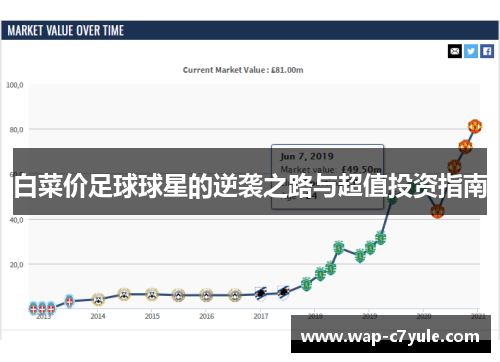
Task: Click the Udinese crest marker at 2014
Action: [98, 299]
